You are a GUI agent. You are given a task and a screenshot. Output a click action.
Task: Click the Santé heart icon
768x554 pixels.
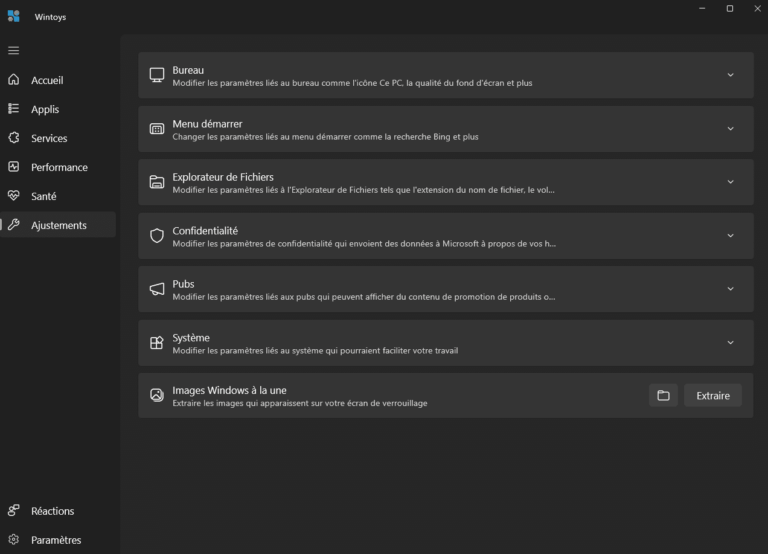coord(13,196)
